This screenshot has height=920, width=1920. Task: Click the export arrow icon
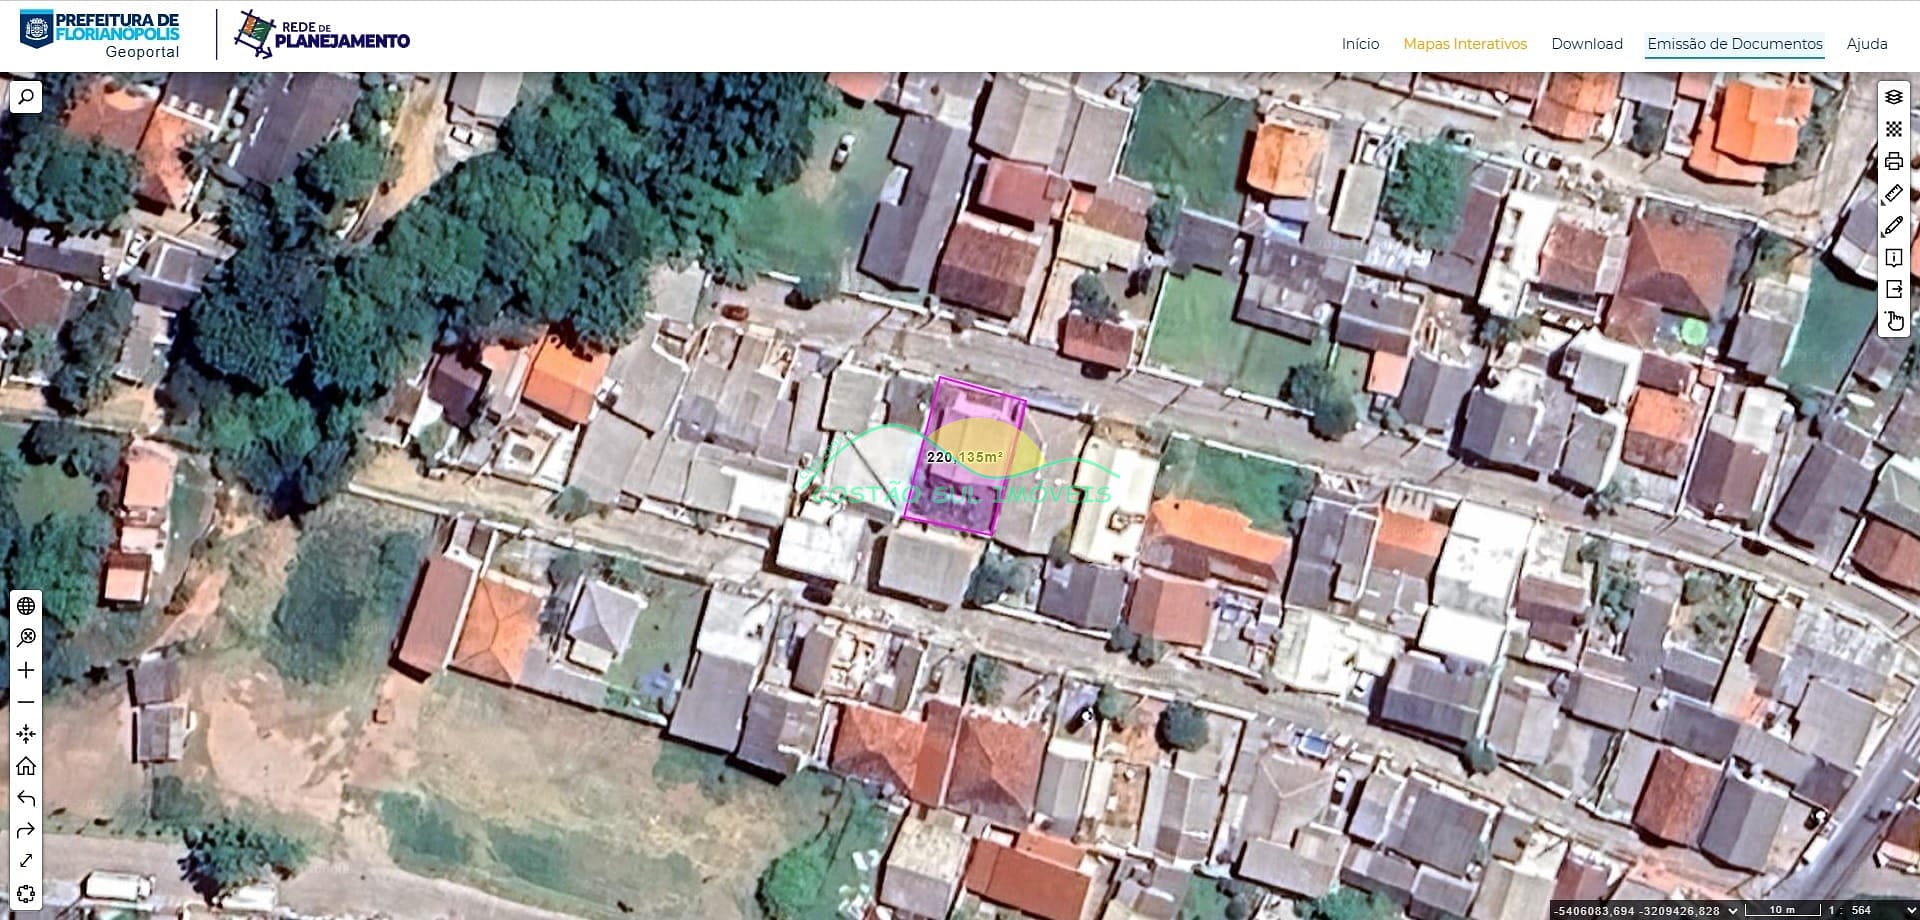1893,290
